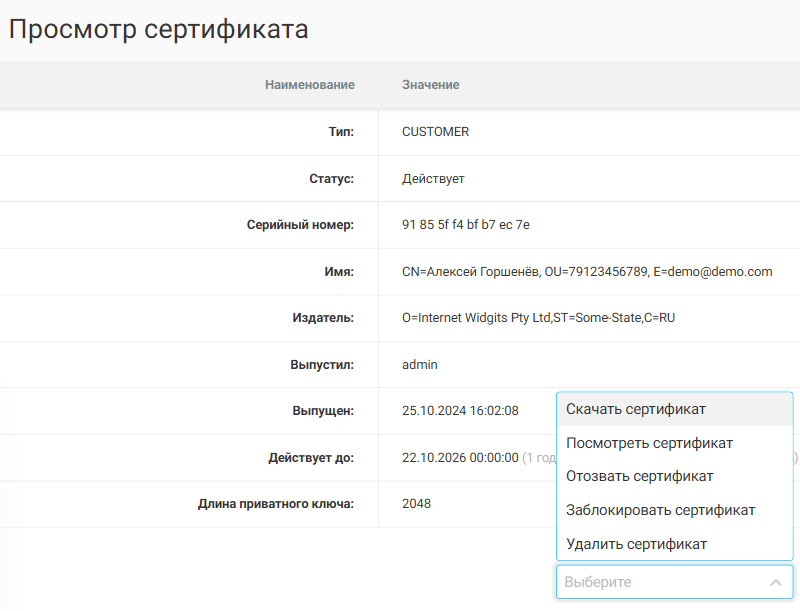Click the 'Значение' column header

click(x=430, y=85)
